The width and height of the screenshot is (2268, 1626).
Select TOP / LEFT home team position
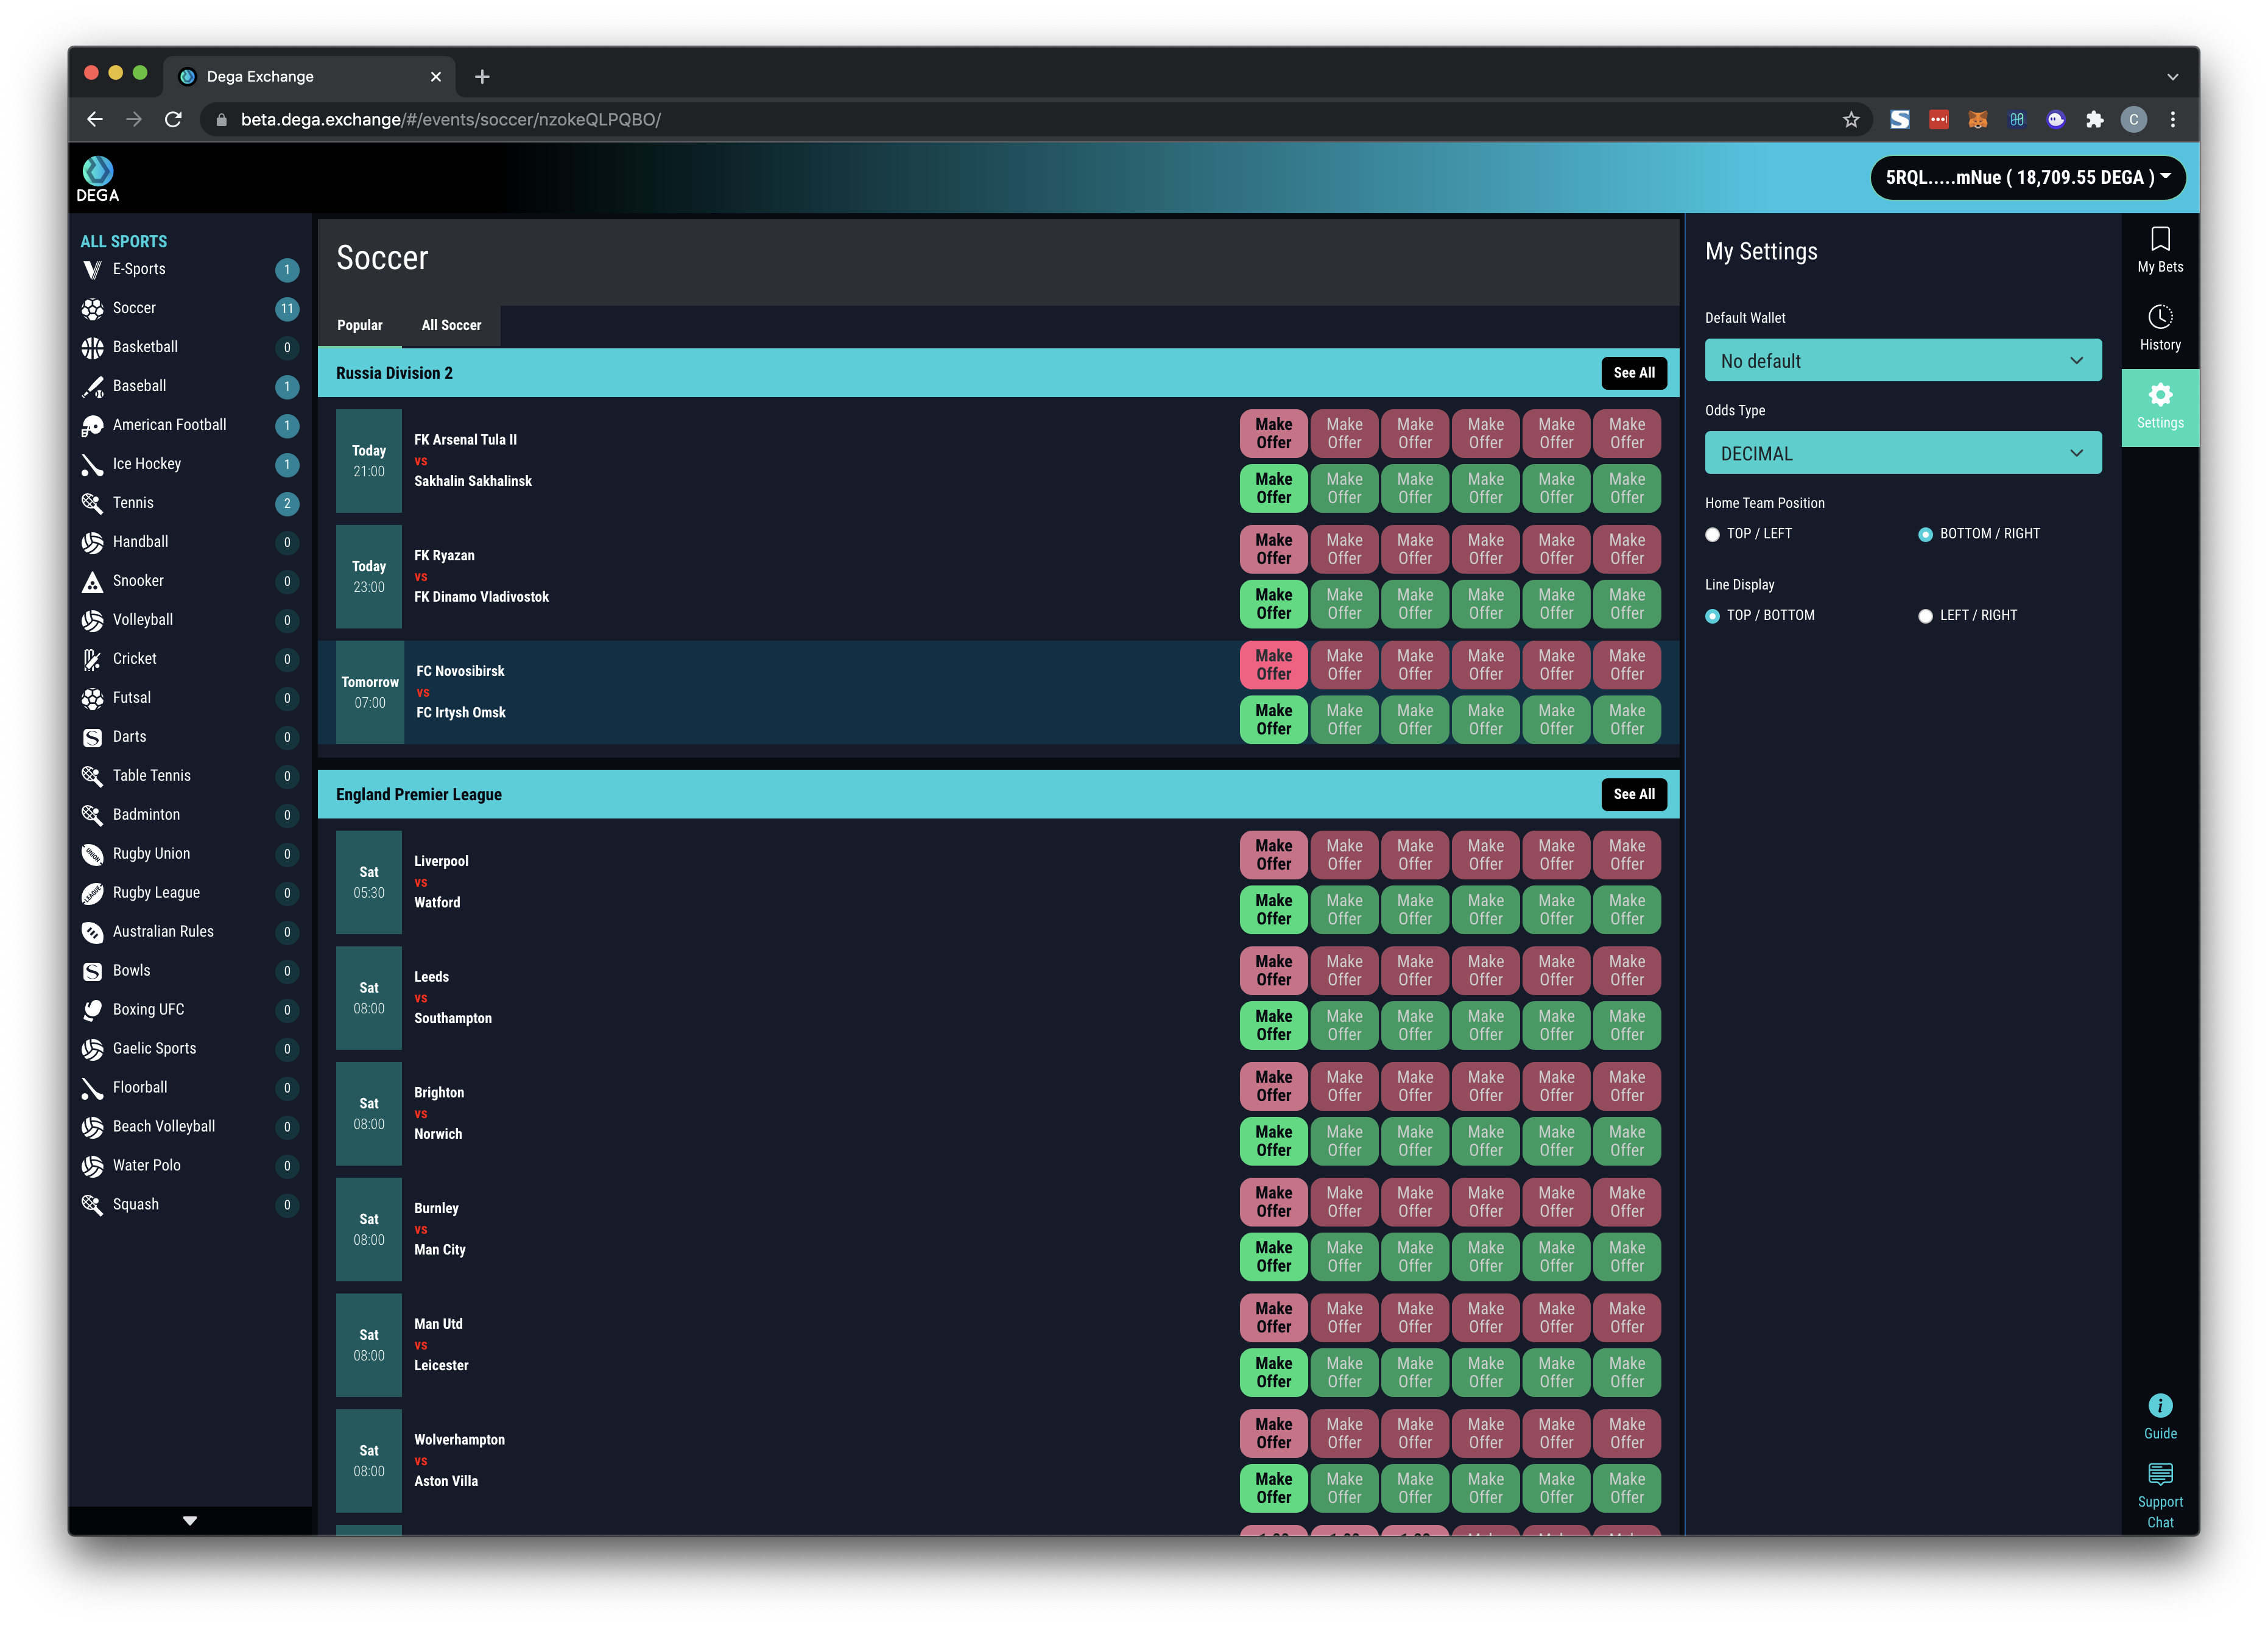[x=1712, y=535]
